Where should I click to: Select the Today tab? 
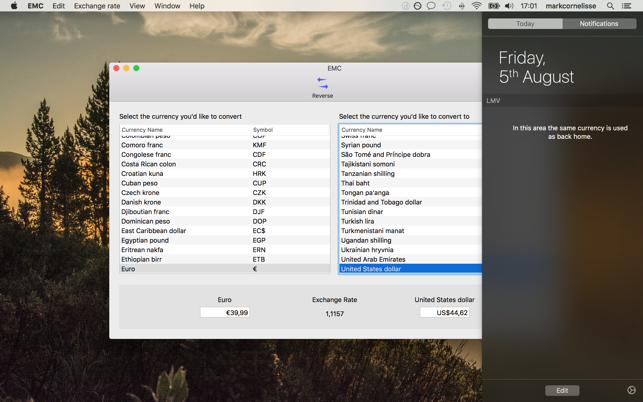[525, 24]
